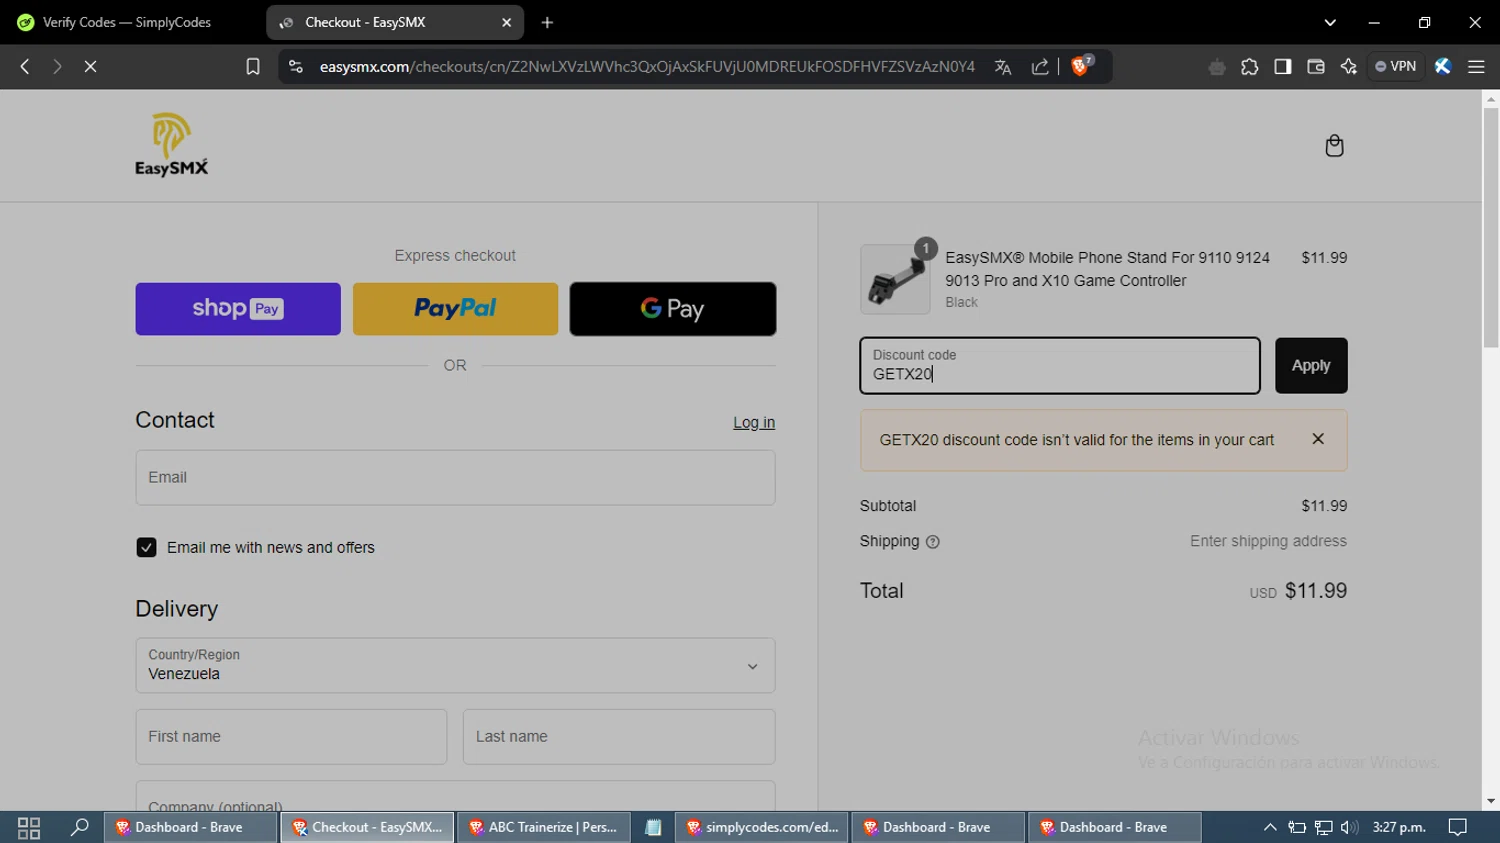Open the Brave Wallet icon
This screenshot has height=843, width=1500.
(1316, 66)
